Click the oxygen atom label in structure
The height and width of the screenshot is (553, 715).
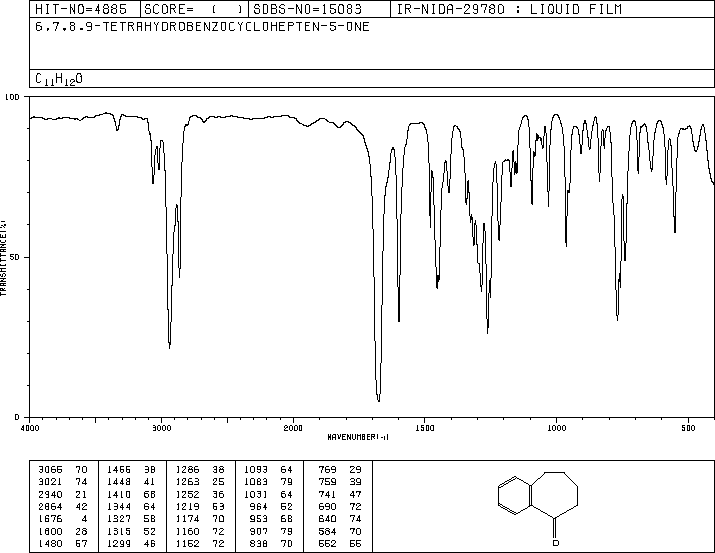[x=555, y=543]
